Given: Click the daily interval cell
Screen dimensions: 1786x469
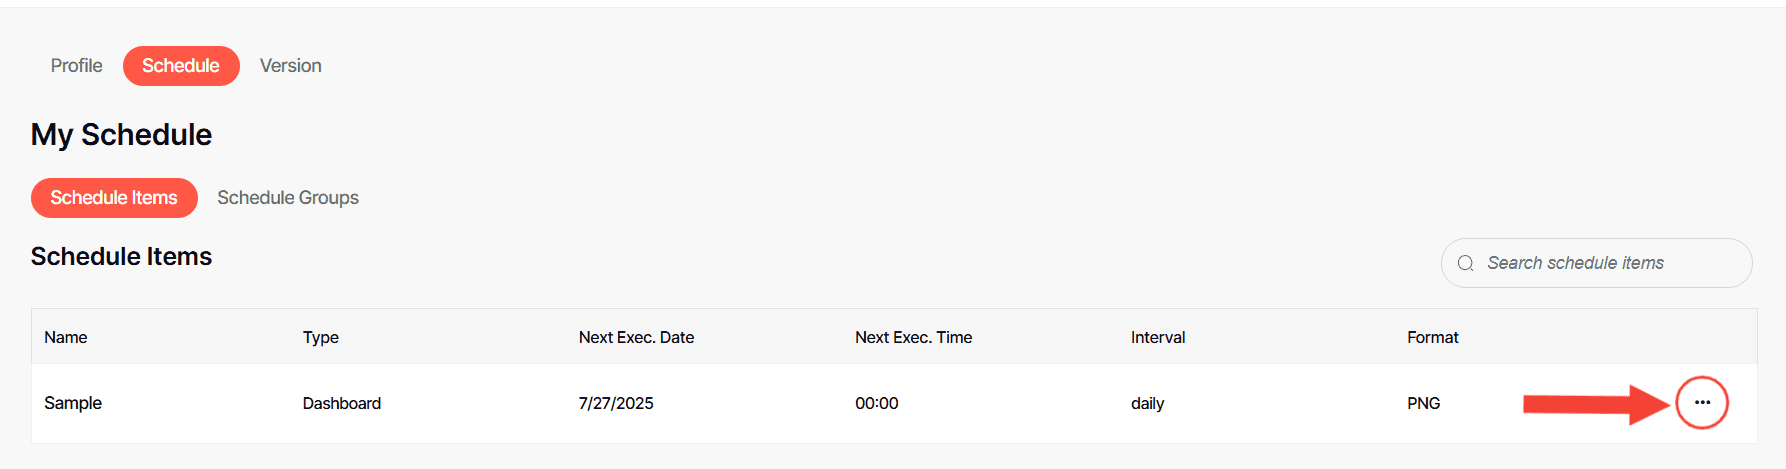Looking at the screenshot, I should coord(1147,403).
